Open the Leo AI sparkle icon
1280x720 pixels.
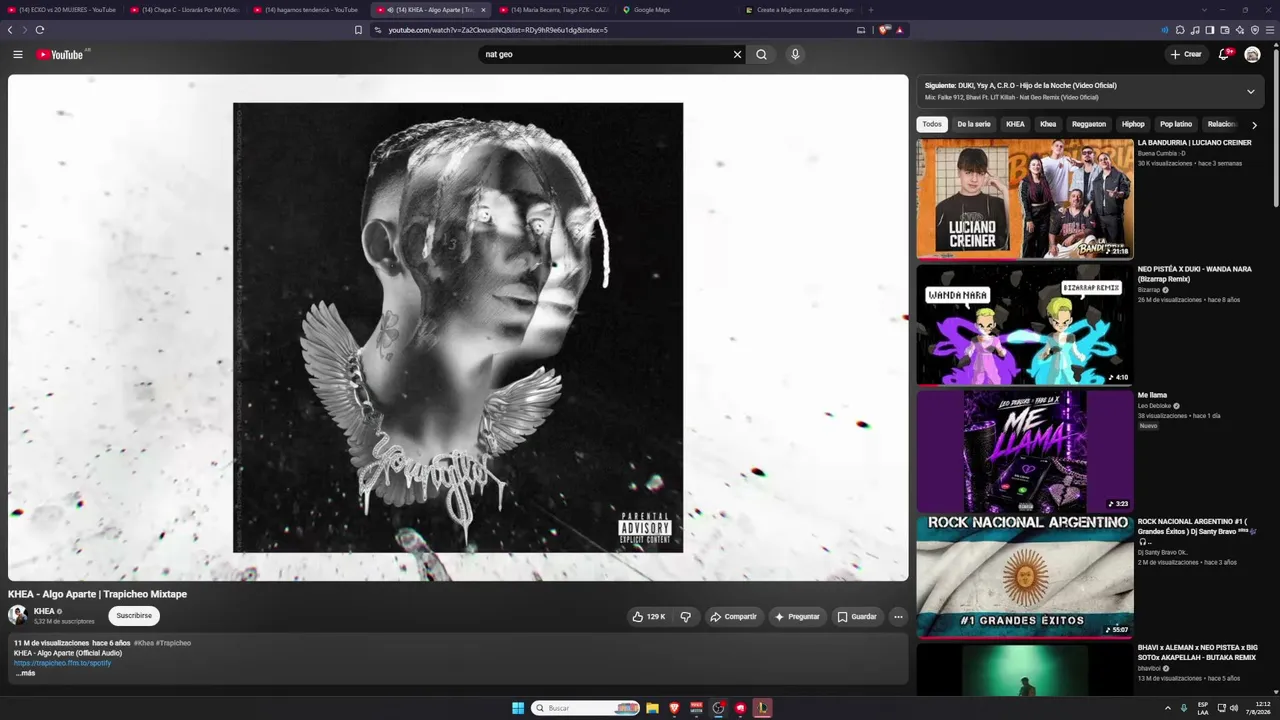1240,30
